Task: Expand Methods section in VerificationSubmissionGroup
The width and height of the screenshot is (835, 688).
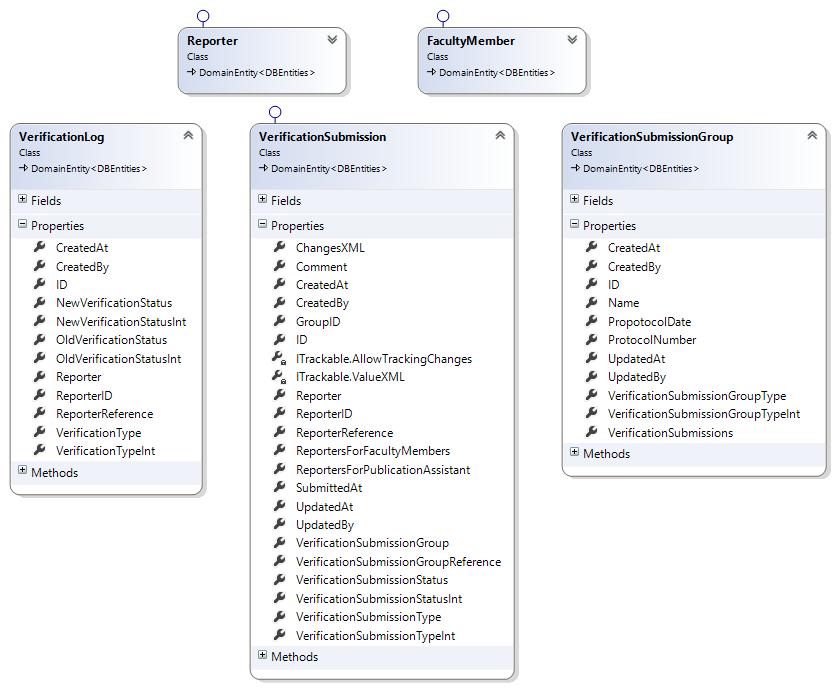Action: (x=575, y=452)
